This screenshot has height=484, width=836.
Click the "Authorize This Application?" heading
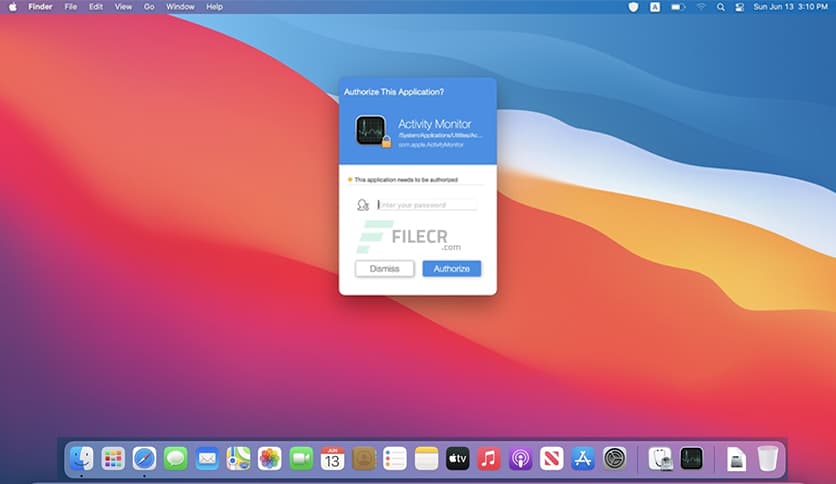click(x=393, y=92)
